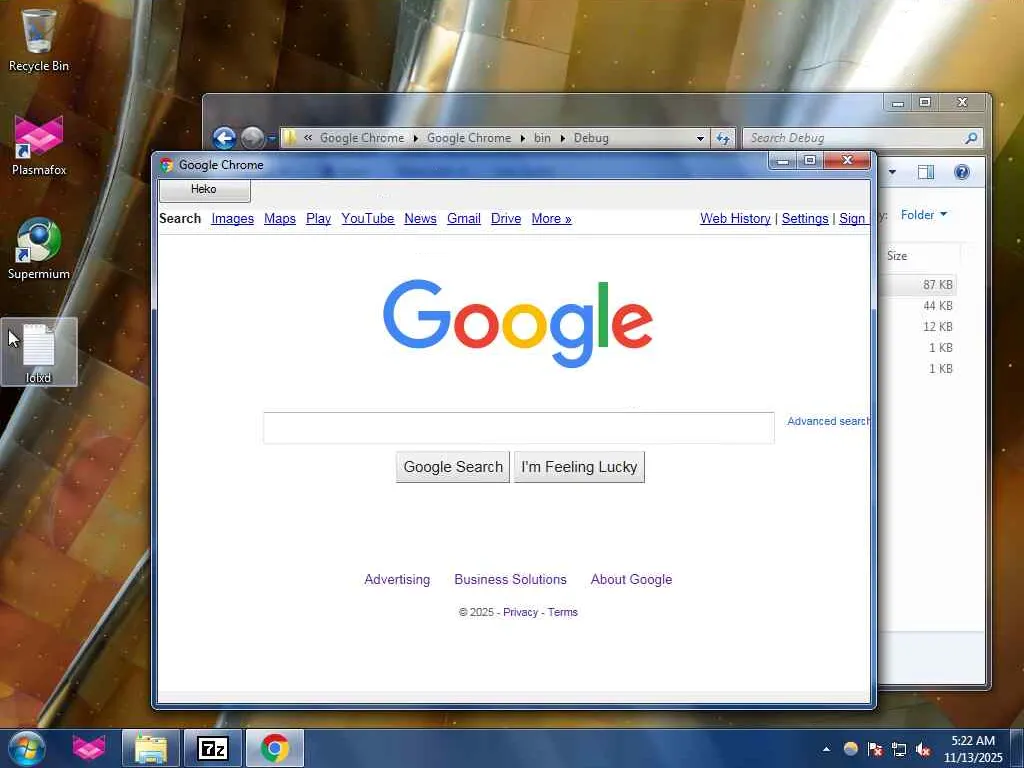Open the Recycle Bin desktop icon
The image size is (1024, 768).
[39, 40]
